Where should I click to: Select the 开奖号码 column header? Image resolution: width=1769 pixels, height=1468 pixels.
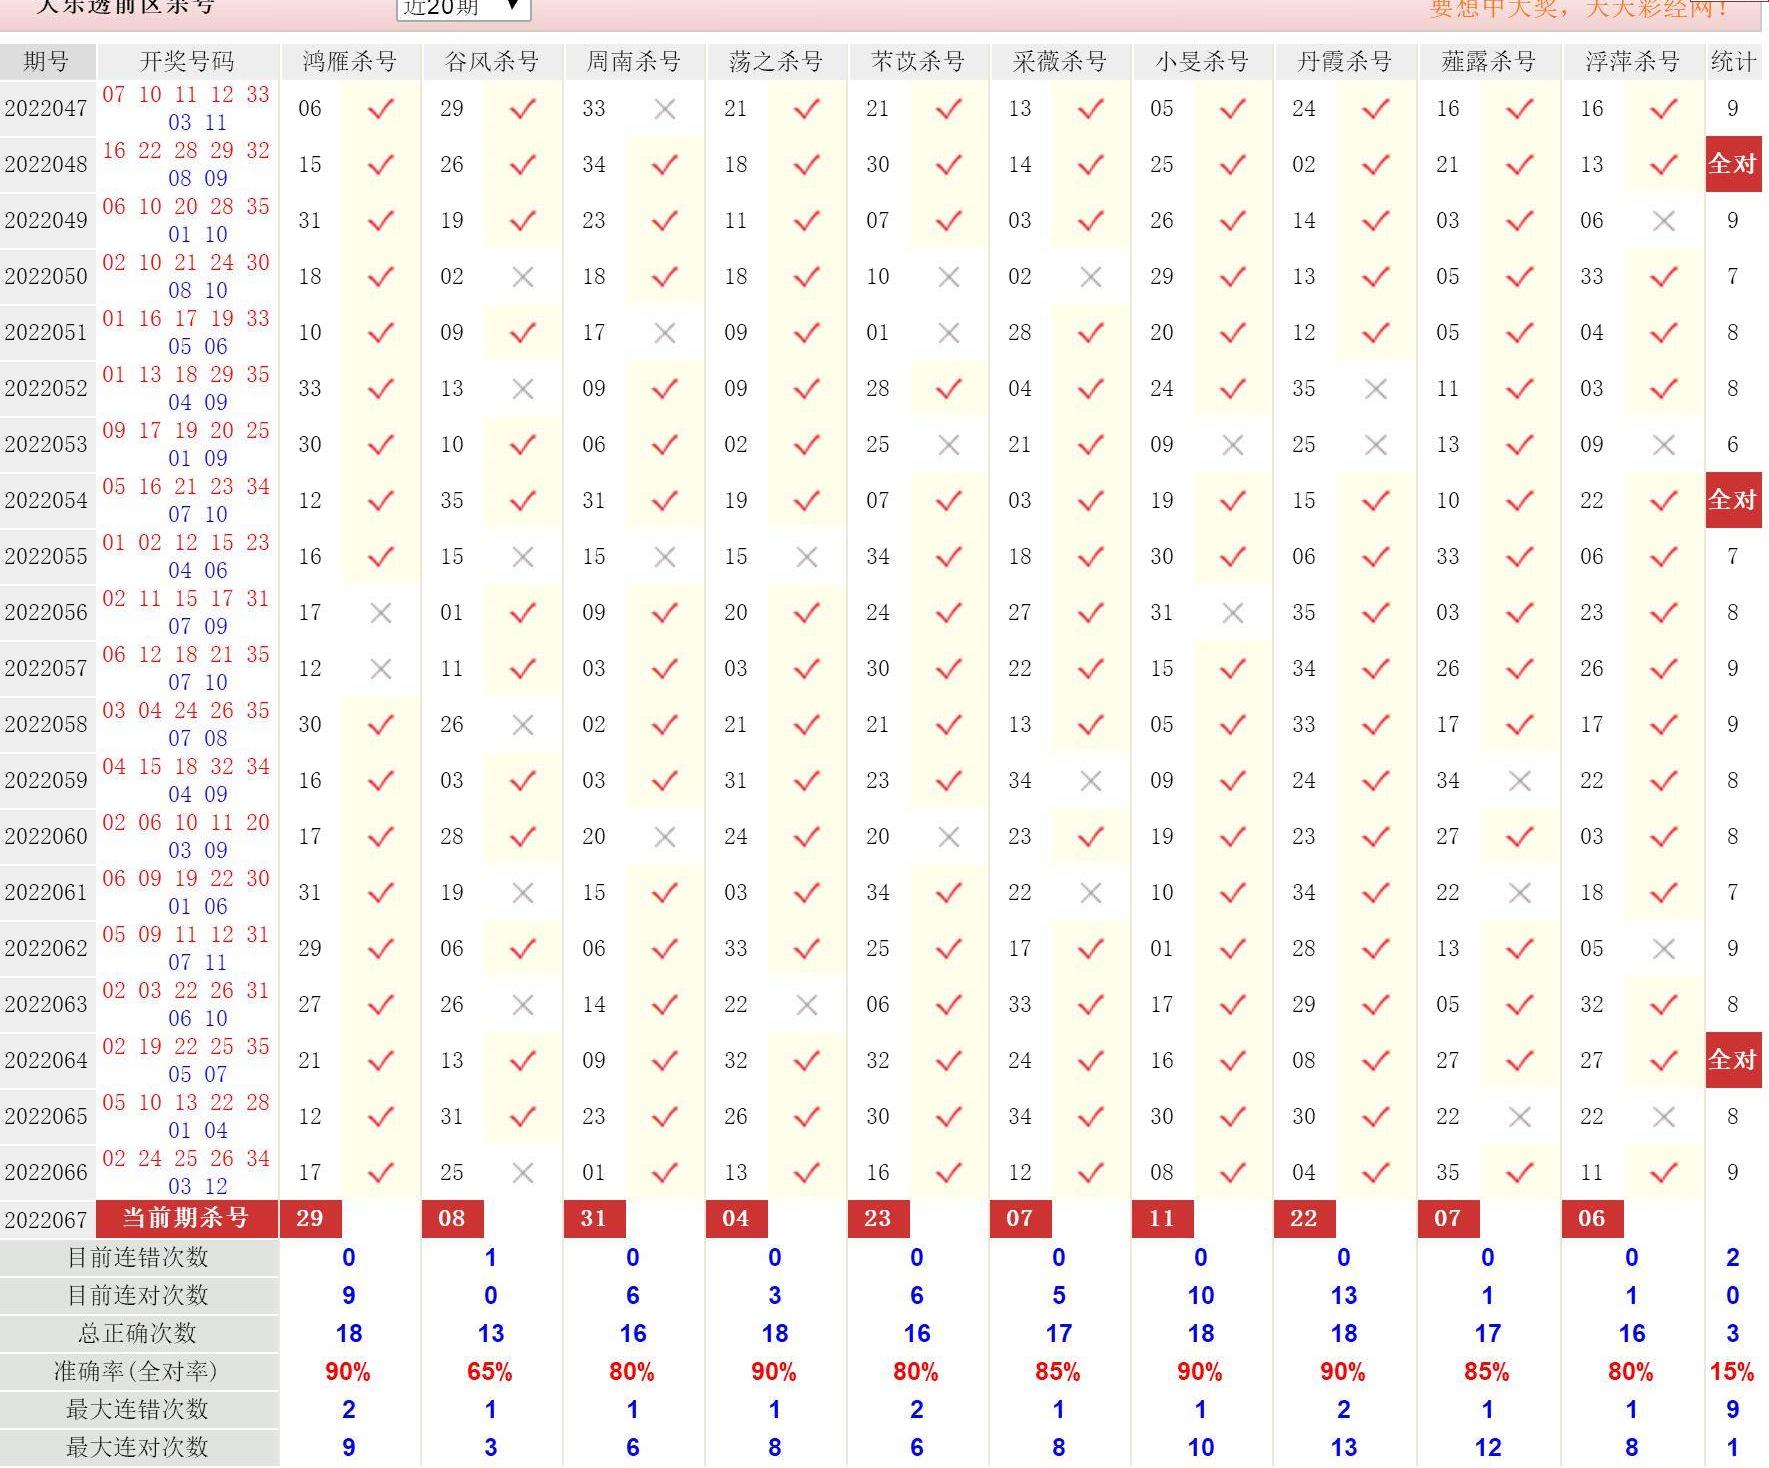pos(187,62)
